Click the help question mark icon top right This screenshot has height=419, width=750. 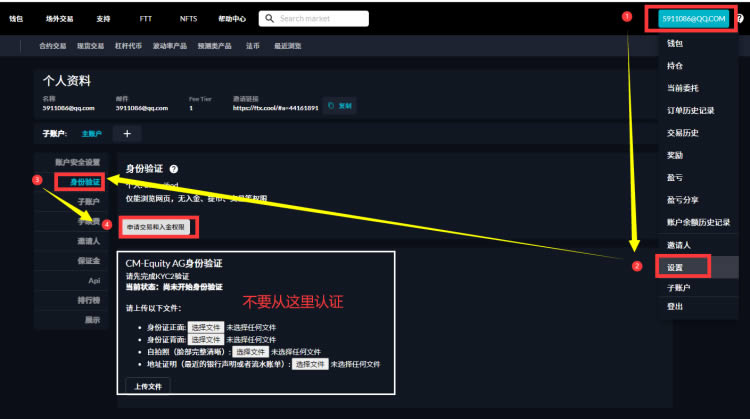(739, 18)
